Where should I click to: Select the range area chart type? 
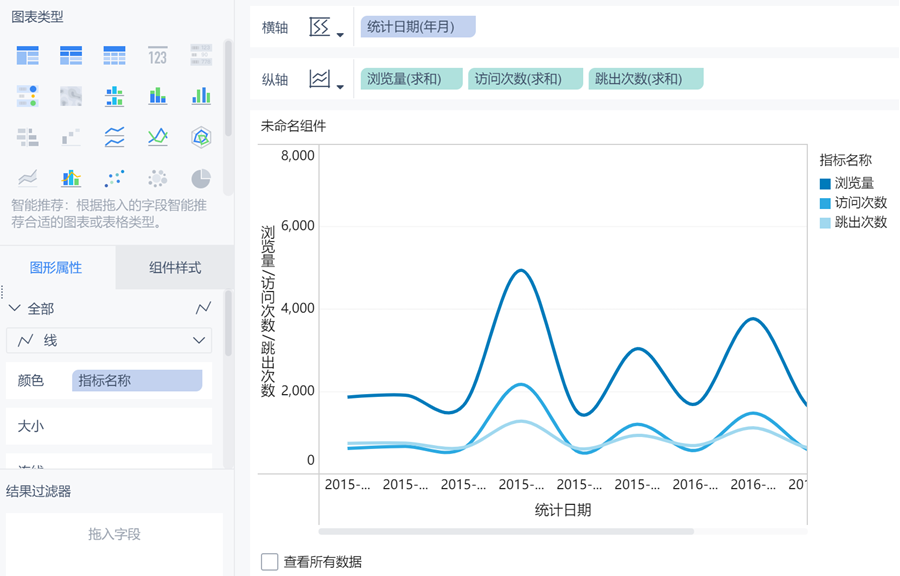click(28, 178)
